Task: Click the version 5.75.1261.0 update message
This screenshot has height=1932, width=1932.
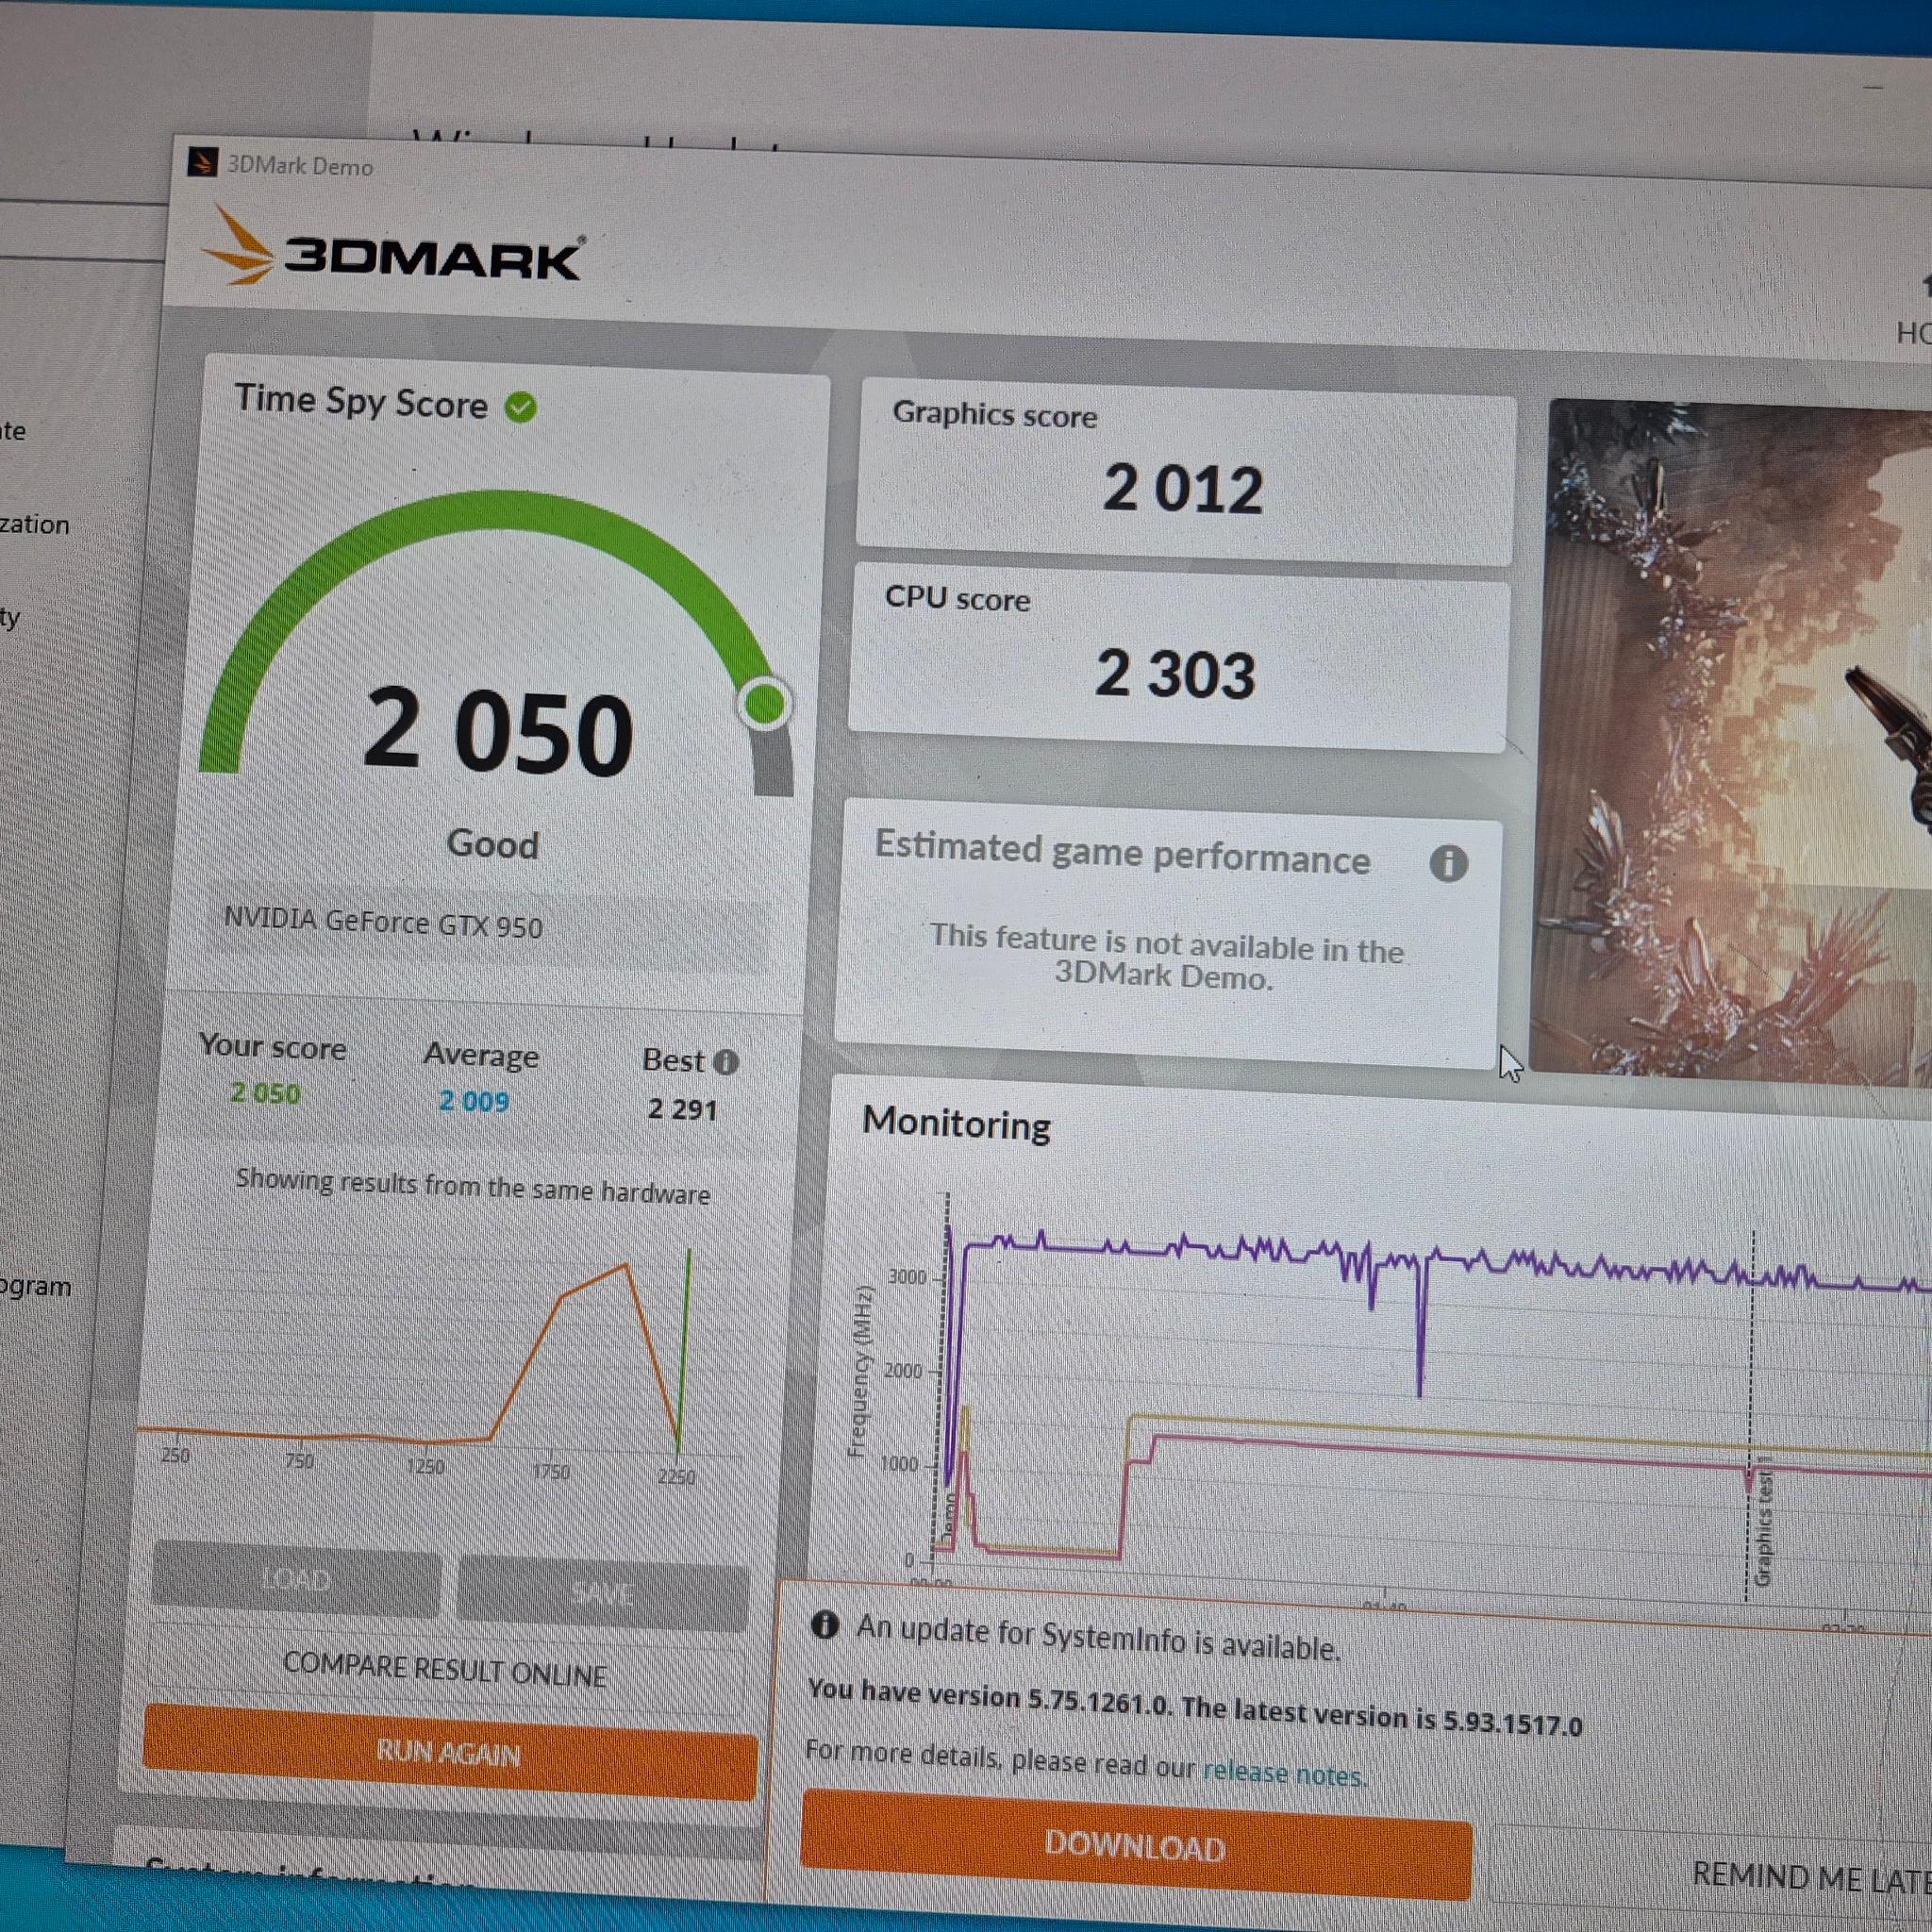Action: coord(1195,1707)
